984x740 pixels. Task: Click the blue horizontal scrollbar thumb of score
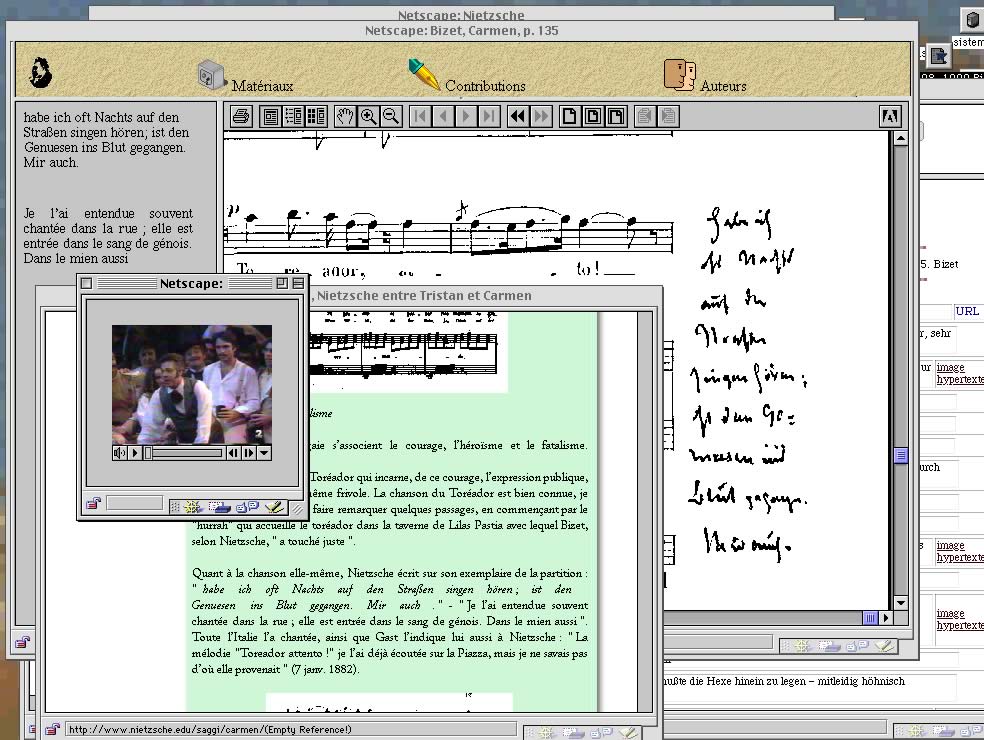tap(870, 618)
